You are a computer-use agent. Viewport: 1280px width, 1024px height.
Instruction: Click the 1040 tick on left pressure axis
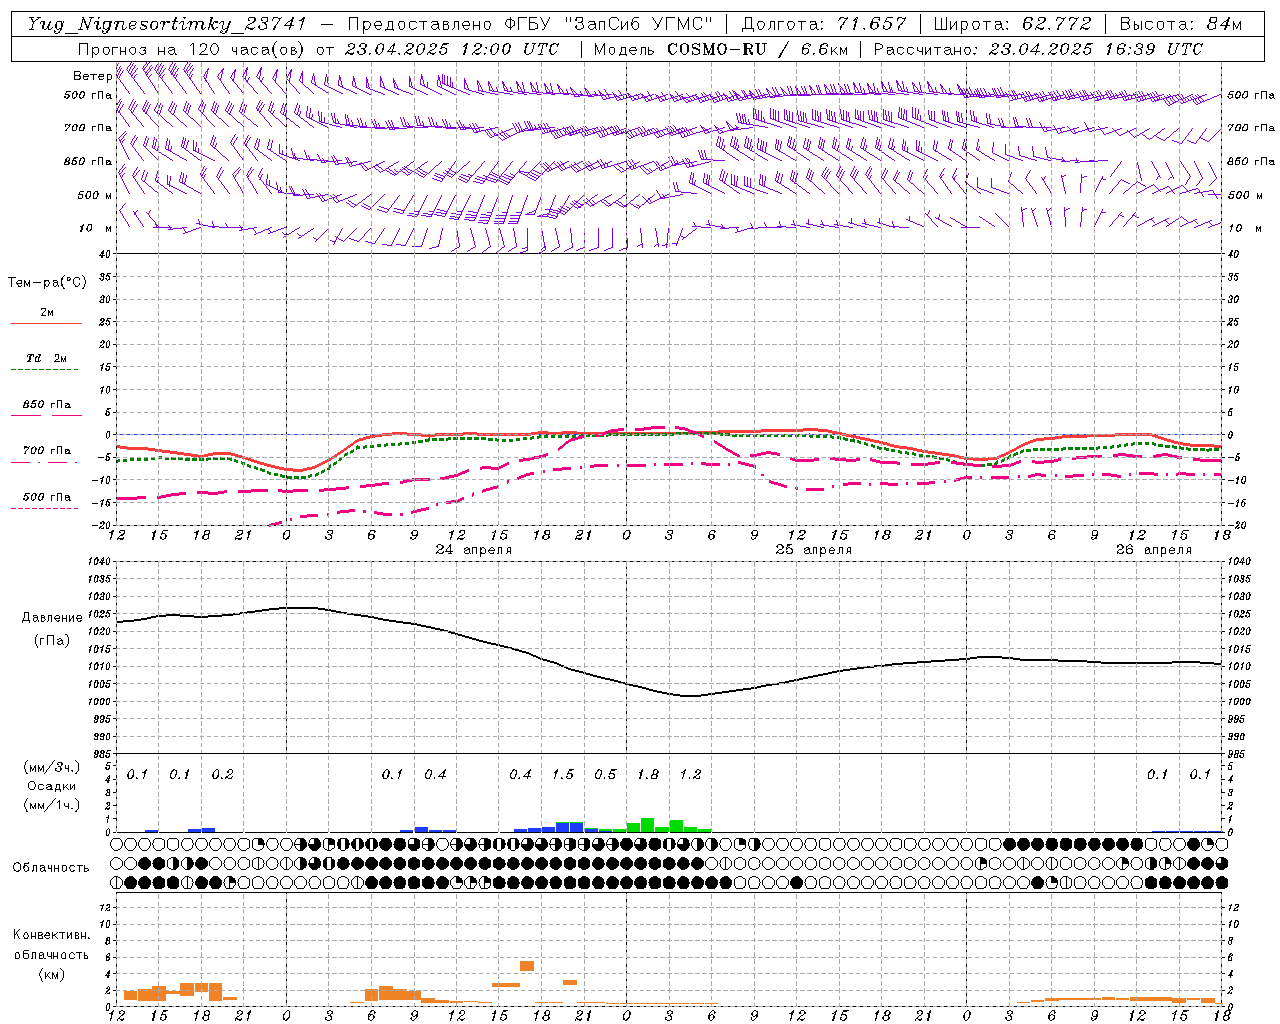coord(99,562)
